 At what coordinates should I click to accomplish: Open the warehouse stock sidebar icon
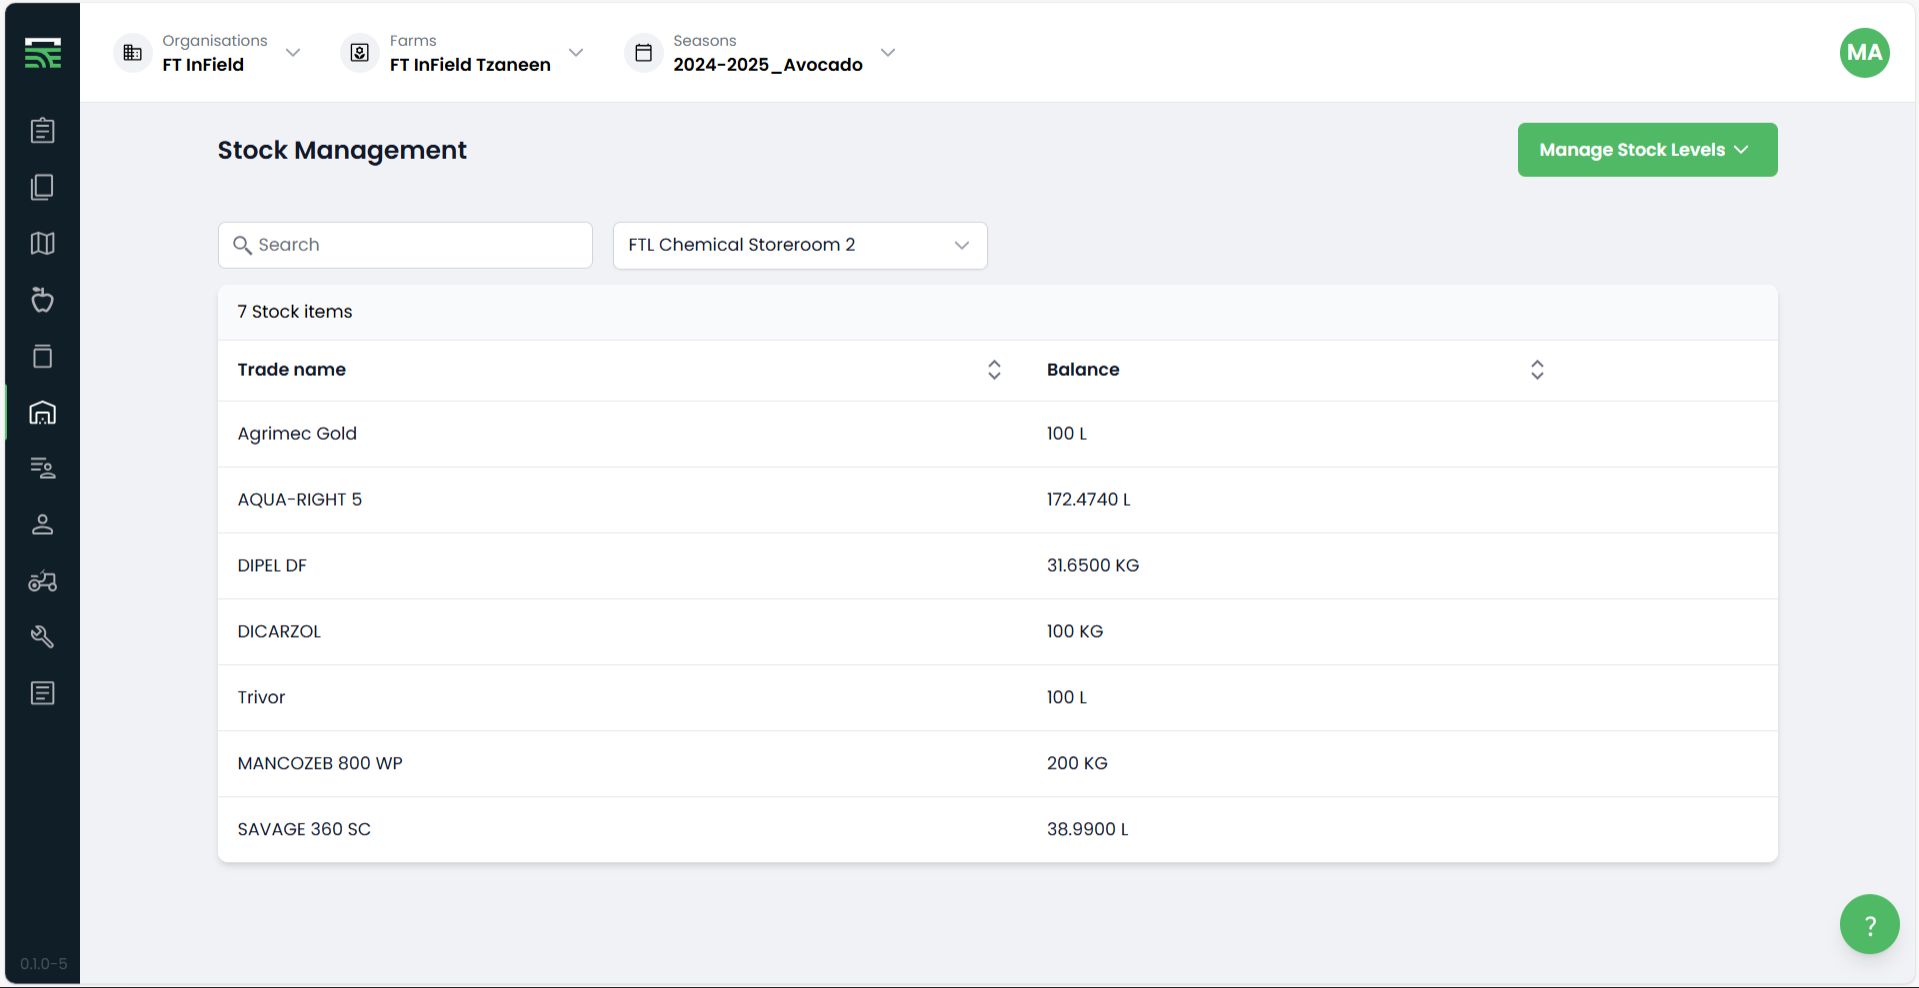(x=43, y=413)
